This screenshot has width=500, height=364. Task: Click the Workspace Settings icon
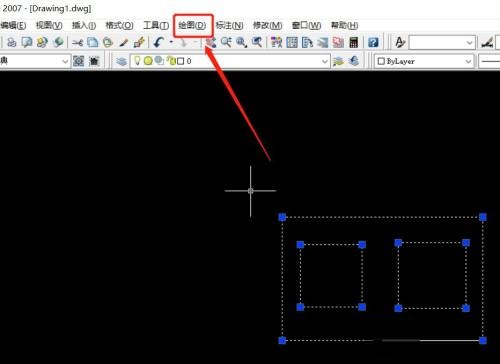coord(79,61)
